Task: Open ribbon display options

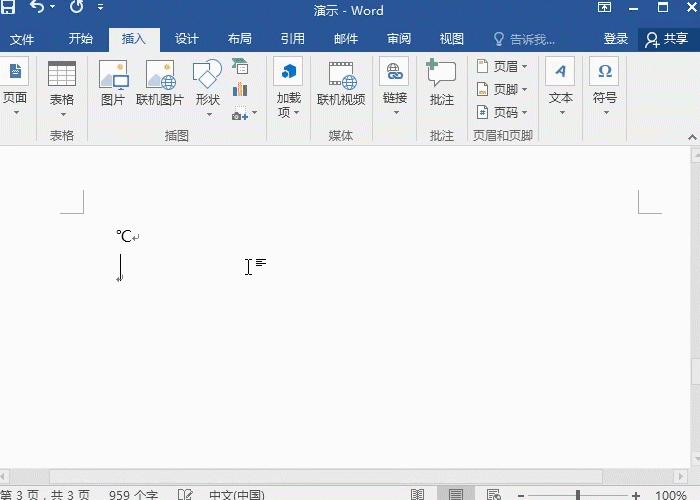Action: point(604,7)
